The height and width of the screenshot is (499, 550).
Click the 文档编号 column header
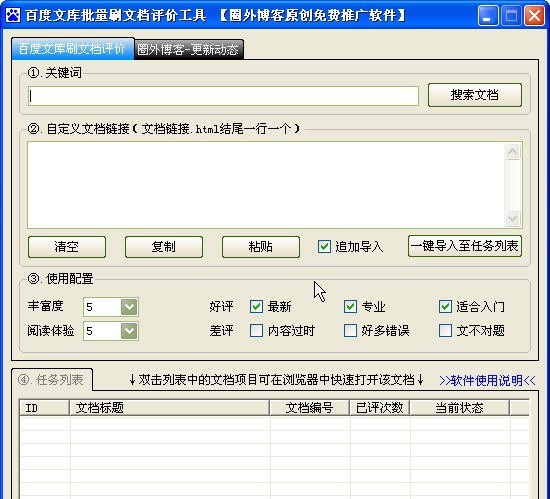pos(309,408)
